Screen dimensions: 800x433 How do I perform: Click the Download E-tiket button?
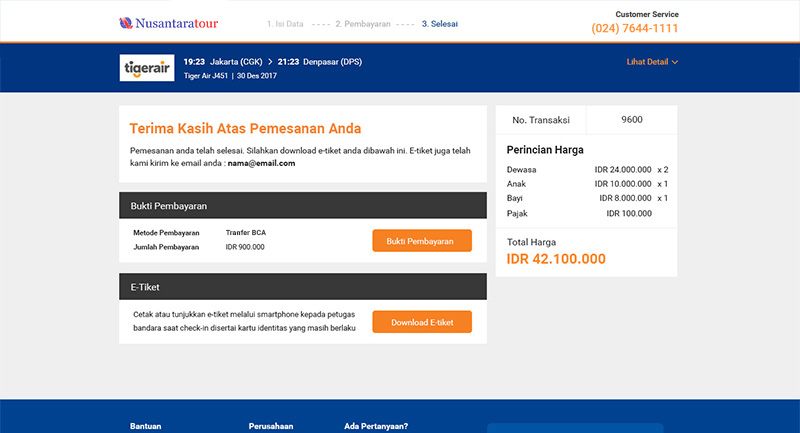tap(422, 322)
